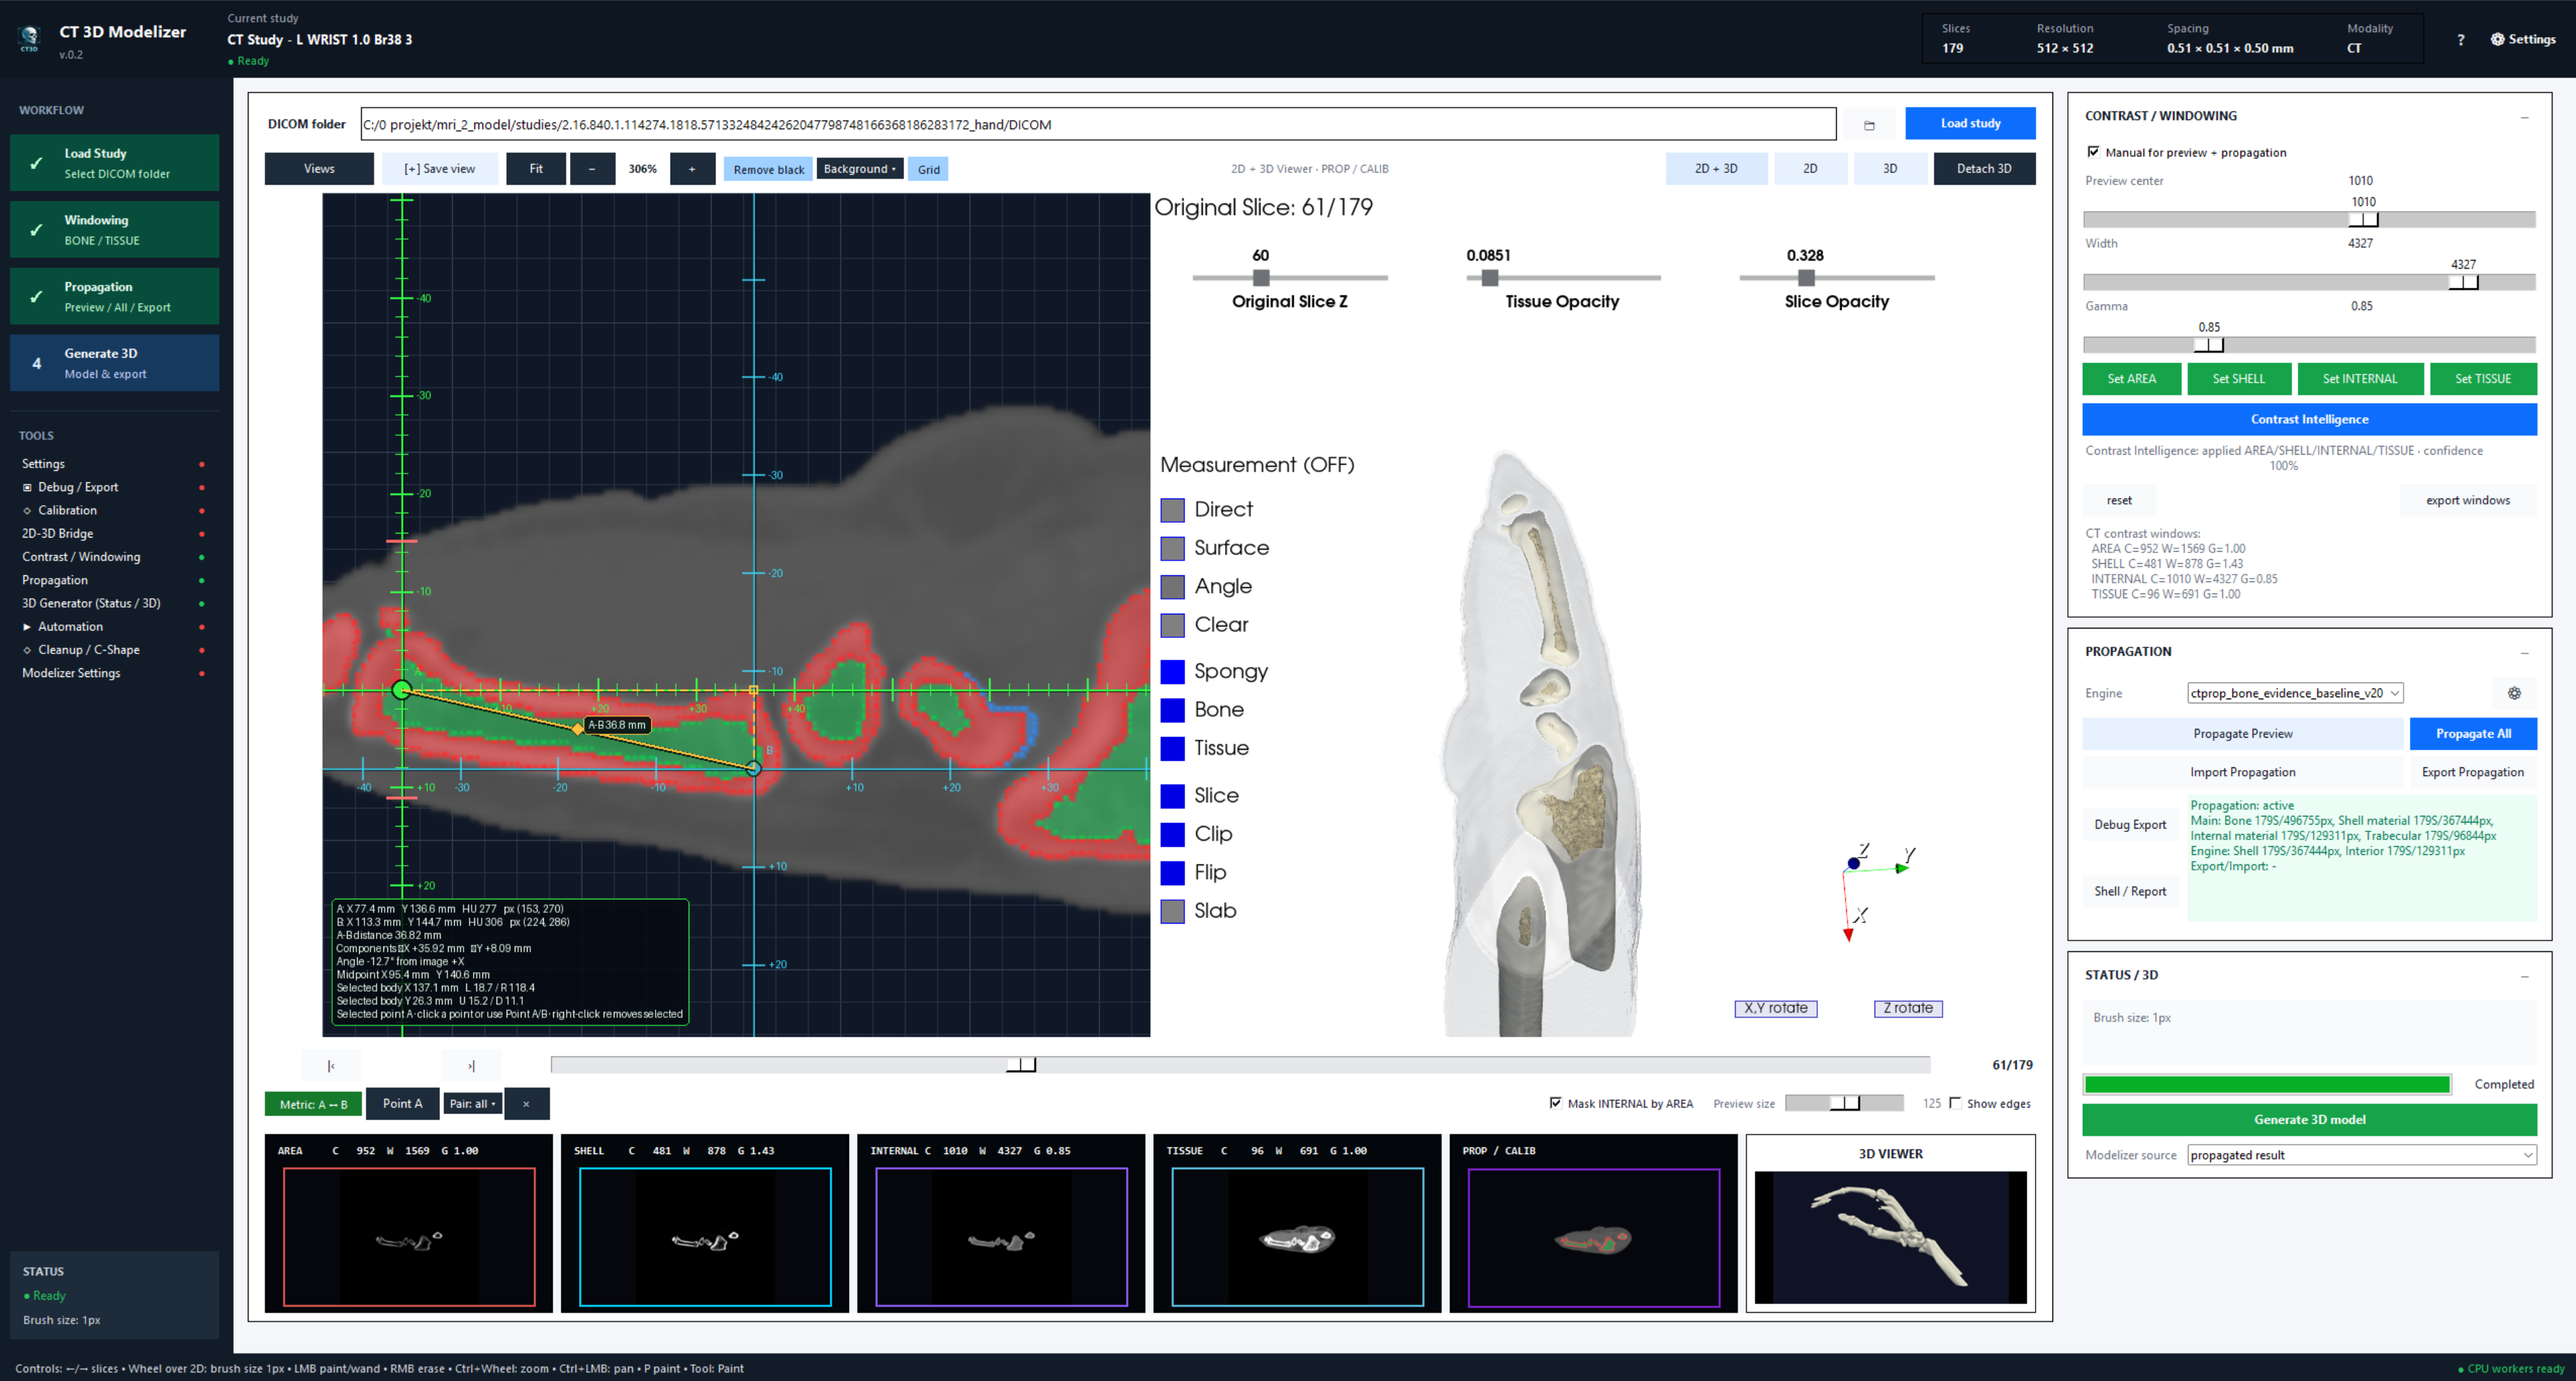Toggle Manual for preview + propagation checkbox
The height and width of the screenshot is (1381, 2576).
2093,152
